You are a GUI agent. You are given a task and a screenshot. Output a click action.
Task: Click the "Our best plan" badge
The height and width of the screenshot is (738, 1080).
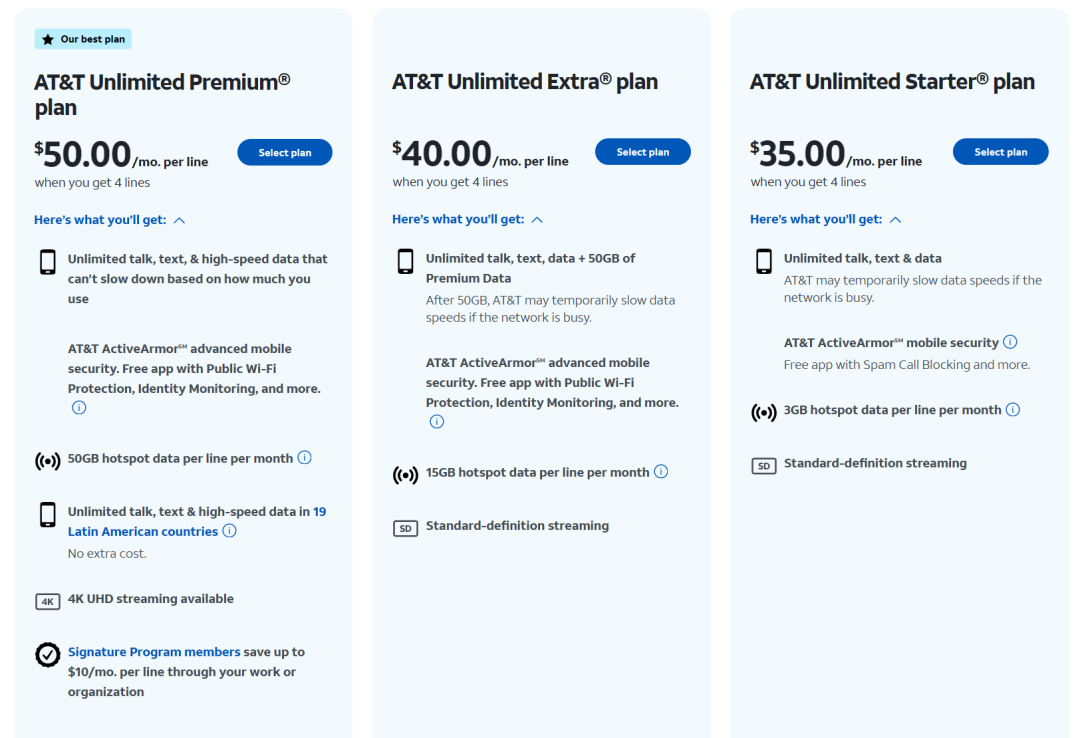[84, 39]
